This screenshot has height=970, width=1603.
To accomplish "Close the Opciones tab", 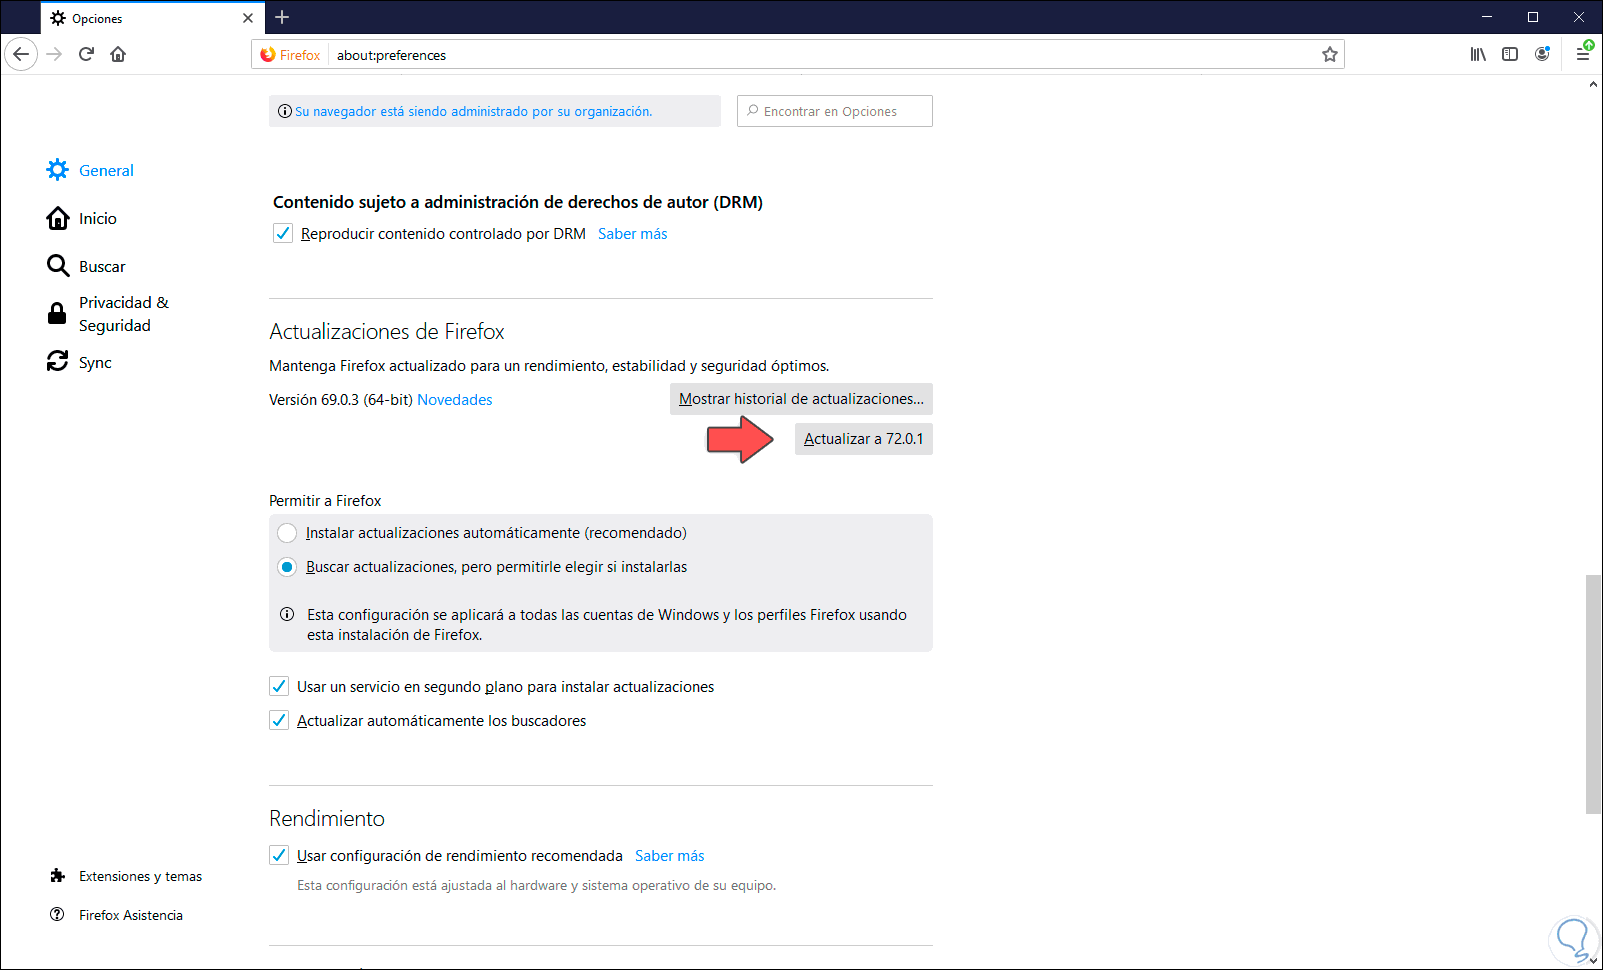I will [248, 18].
